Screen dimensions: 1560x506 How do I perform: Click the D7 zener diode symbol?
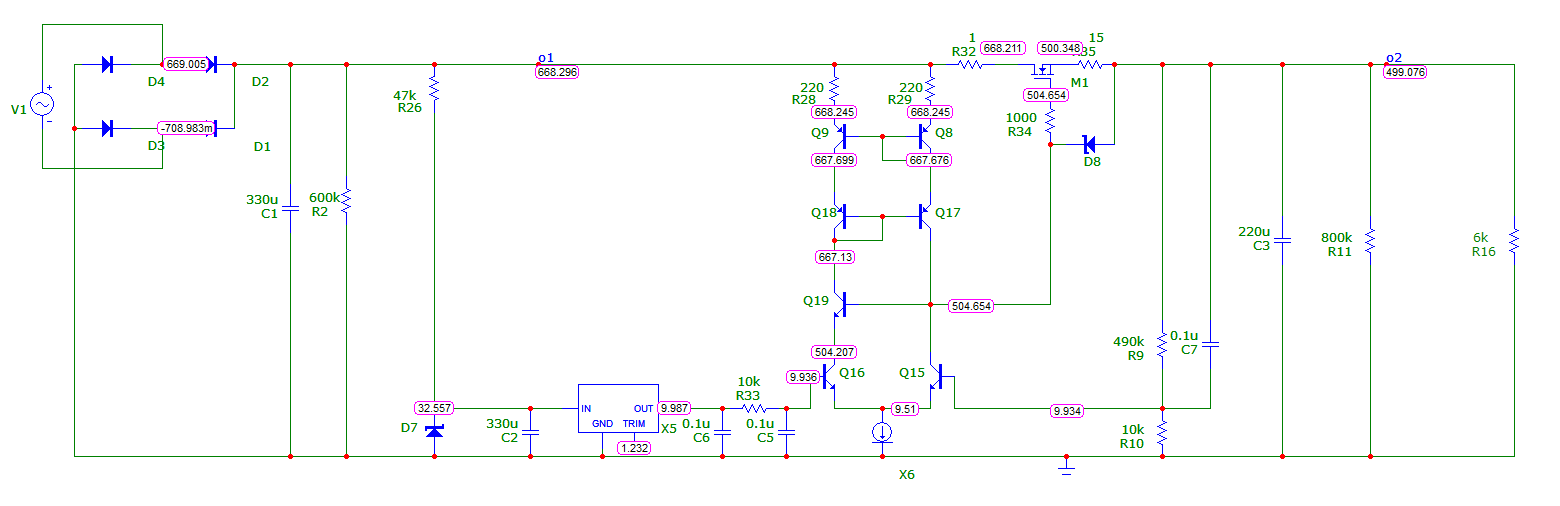coord(434,430)
